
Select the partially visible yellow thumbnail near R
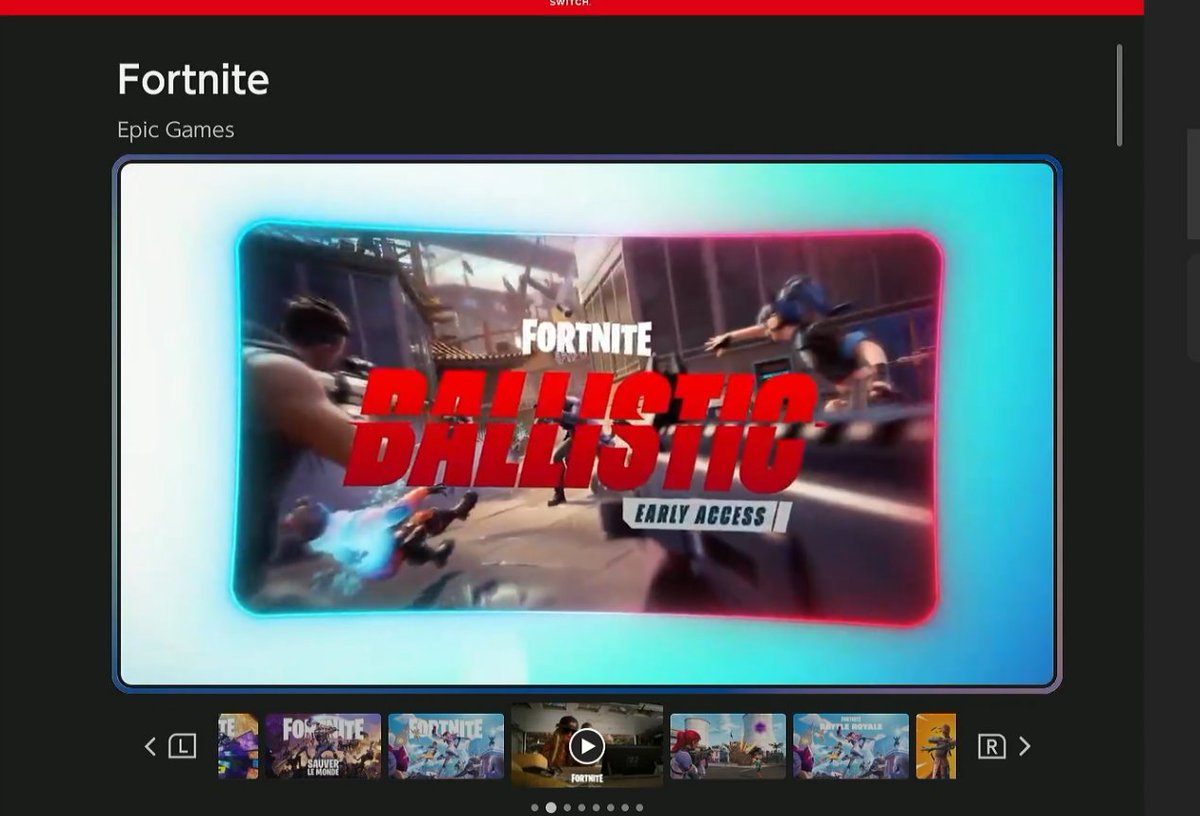(936, 746)
